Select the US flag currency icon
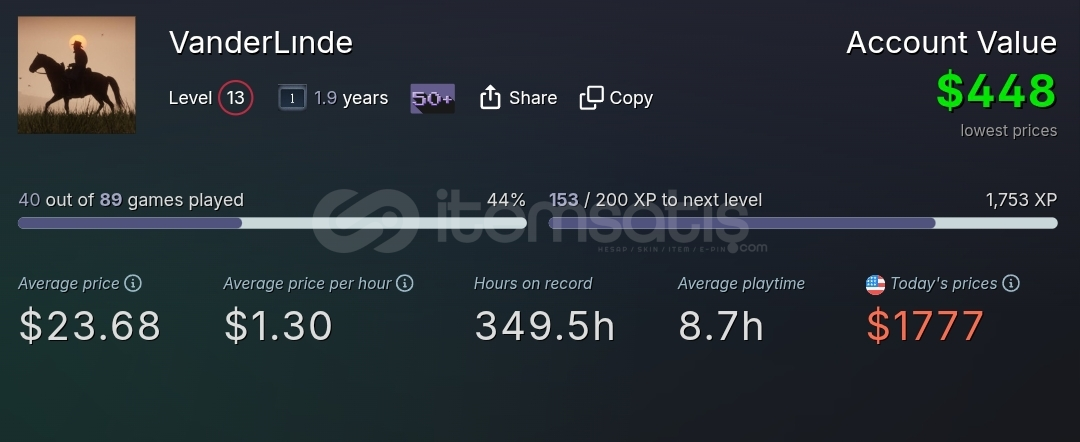Screen dimensions: 1080x442 pos(875,284)
